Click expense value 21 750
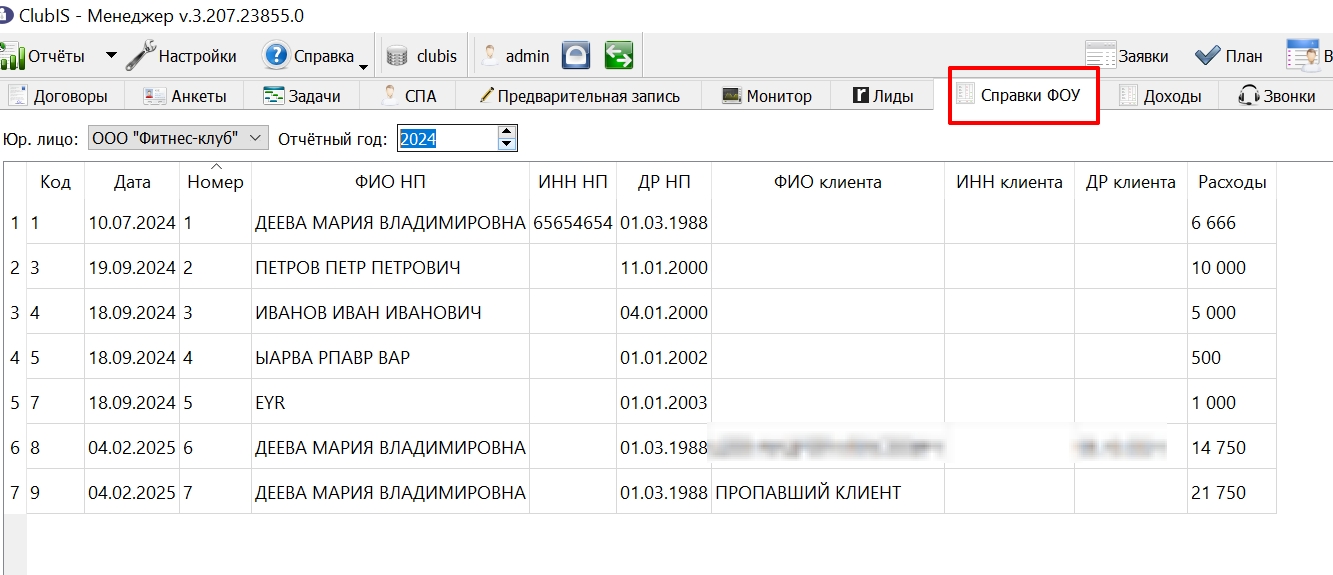 [x=1232, y=493]
